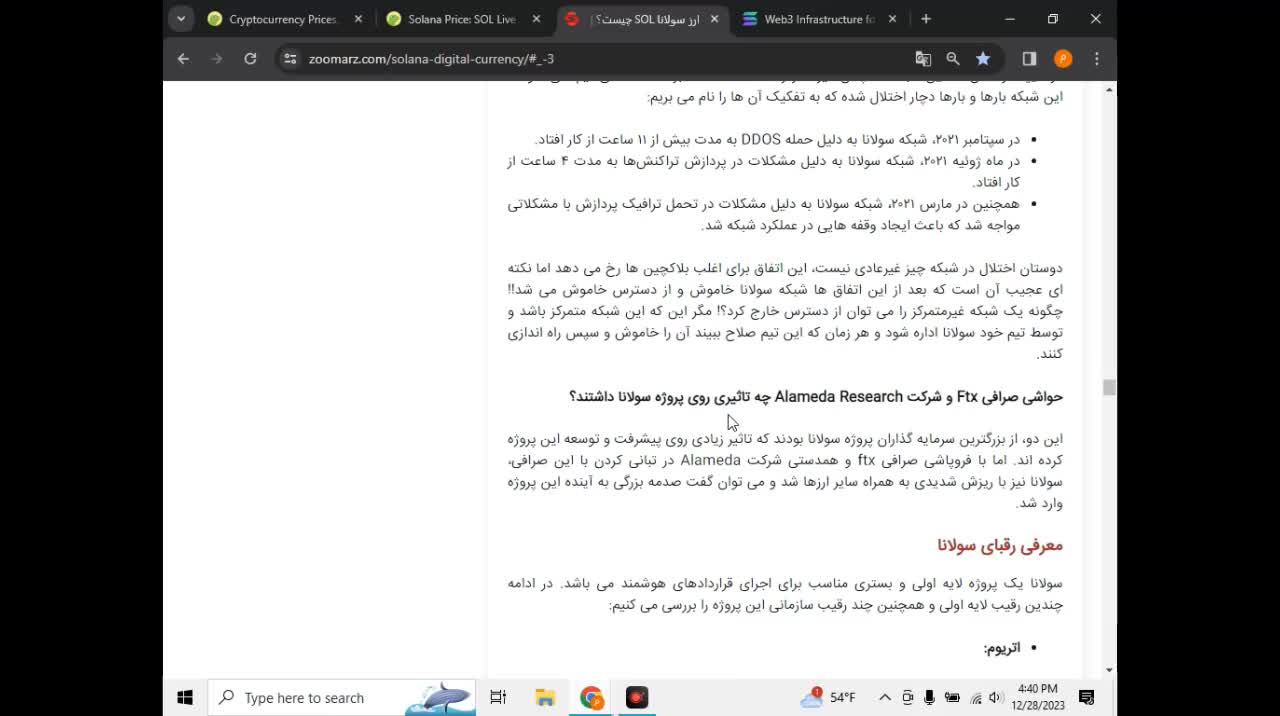Click the Meet Now tray icon
This screenshot has height=716, width=1280.
pos(908,697)
